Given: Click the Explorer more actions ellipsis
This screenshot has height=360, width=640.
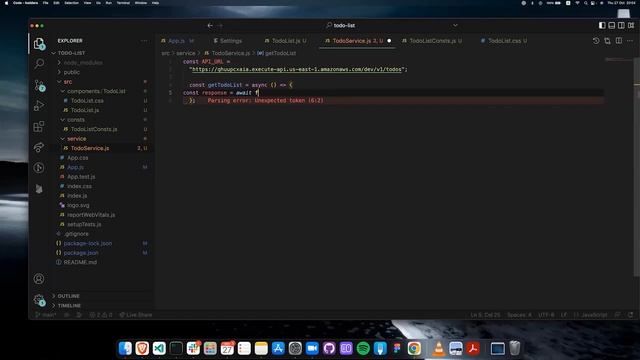Looking at the screenshot, I should point(144,41).
